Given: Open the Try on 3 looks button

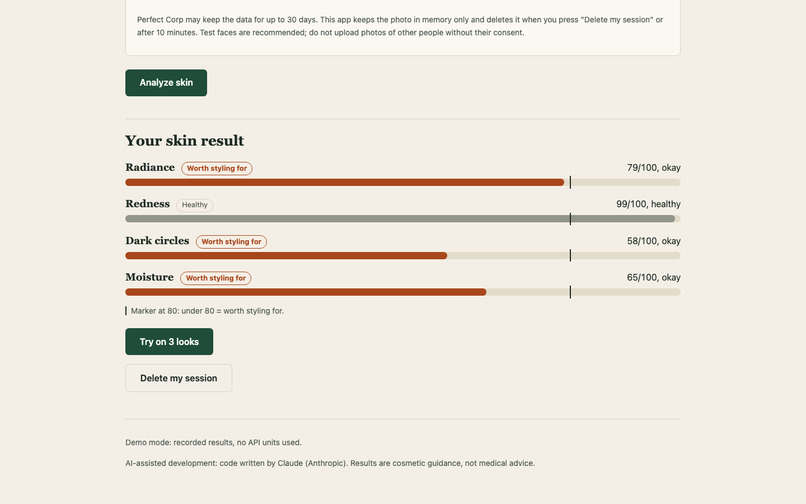Looking at the screenshot, I should pyautogui.click(x=169, y=341).
